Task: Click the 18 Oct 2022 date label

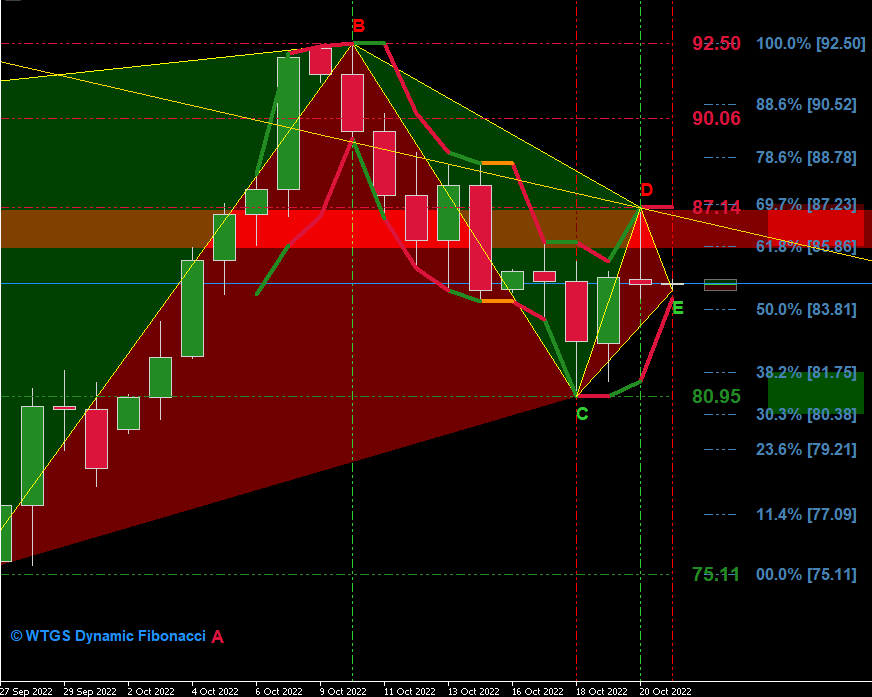Action: [x=601, y=691]
